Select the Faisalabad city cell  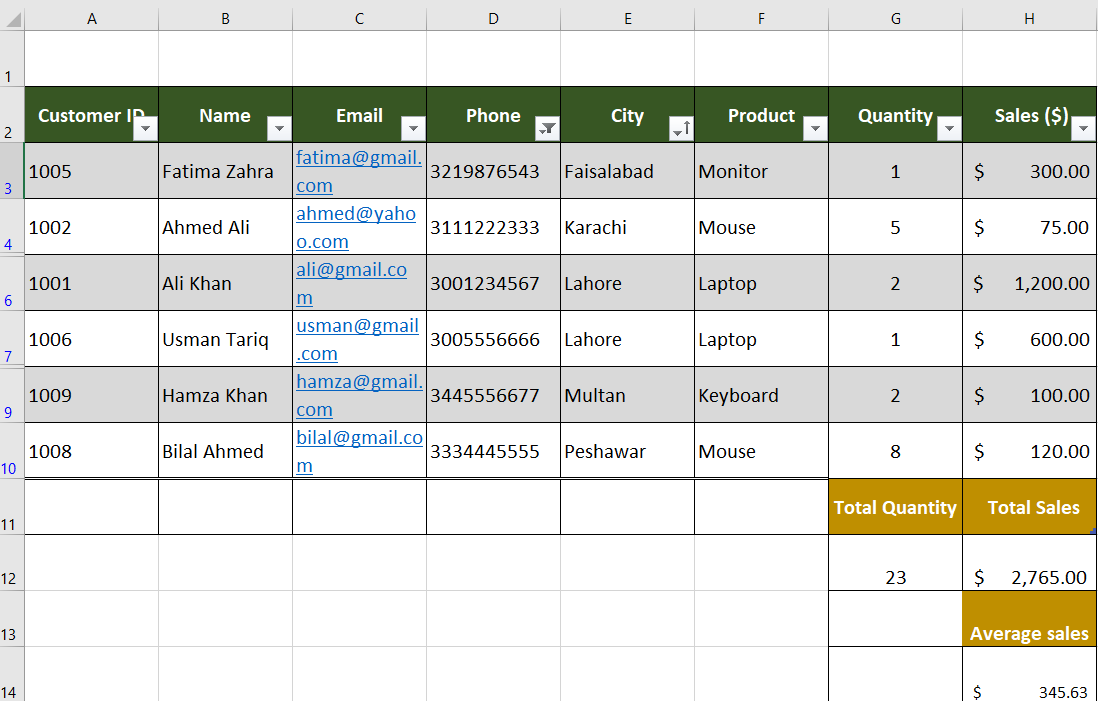[x=627, y=171]
